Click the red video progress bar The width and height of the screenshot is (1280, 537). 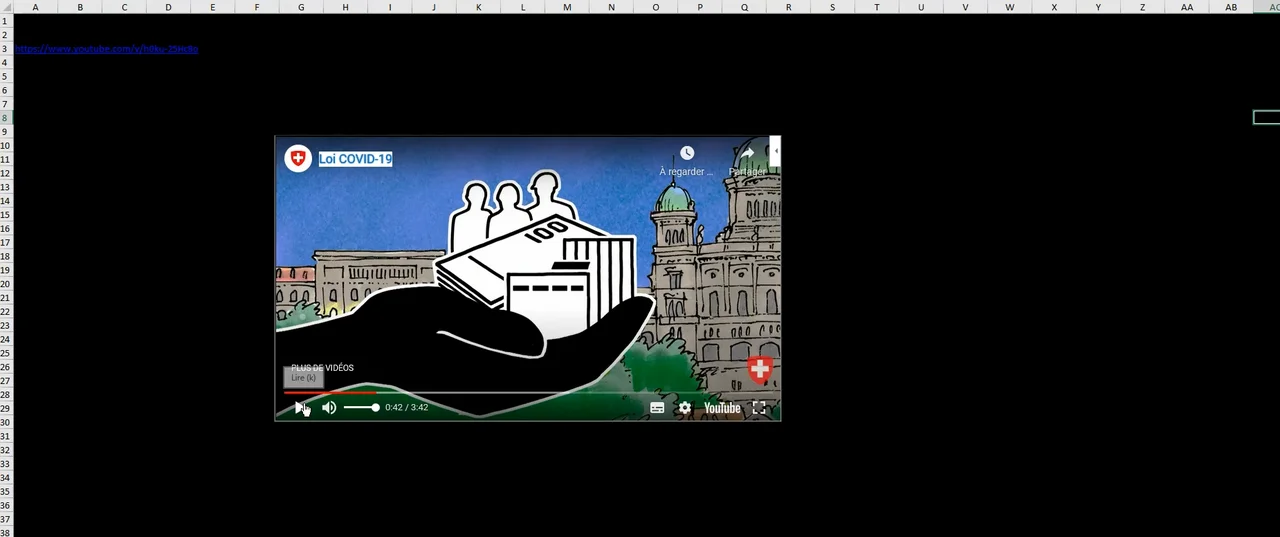(330, 393)
